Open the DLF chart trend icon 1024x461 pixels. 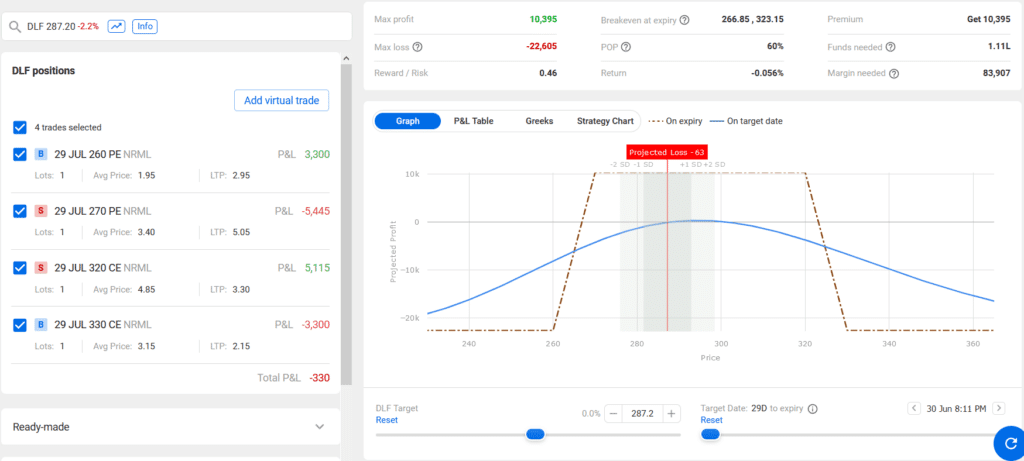[116, 27]
